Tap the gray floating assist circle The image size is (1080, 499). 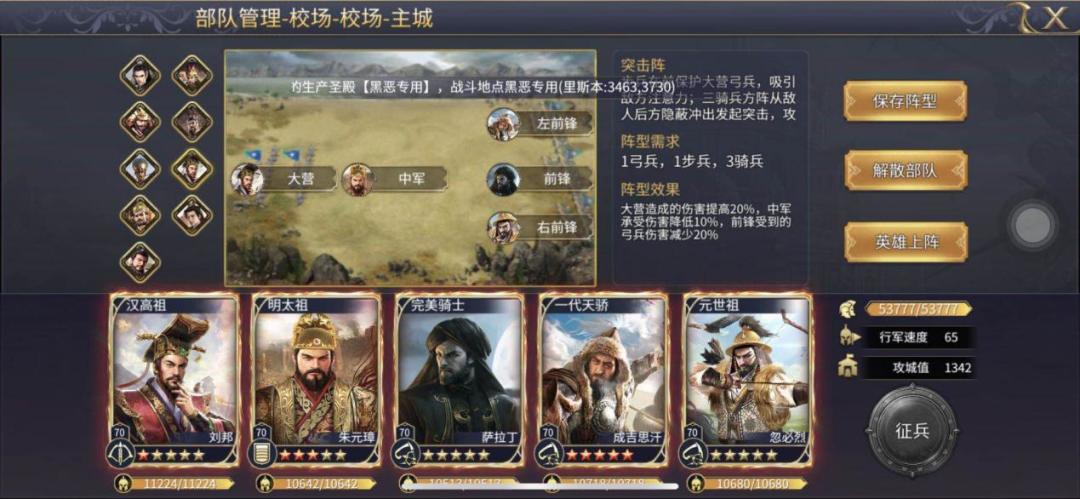[1034, 225]
